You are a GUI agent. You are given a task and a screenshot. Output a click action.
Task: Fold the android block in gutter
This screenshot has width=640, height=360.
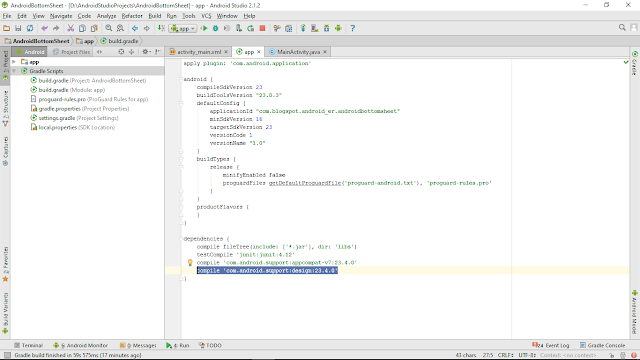(x=181, y=79)
